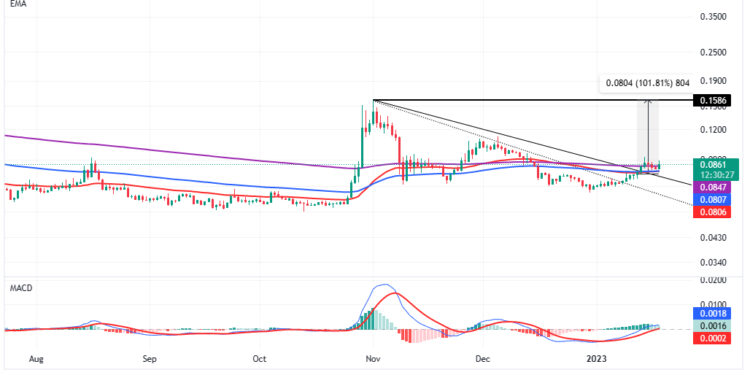Select the vertical price measurement arrow
This screenshot has width=750, height=375.
click(x=648, y=135)
